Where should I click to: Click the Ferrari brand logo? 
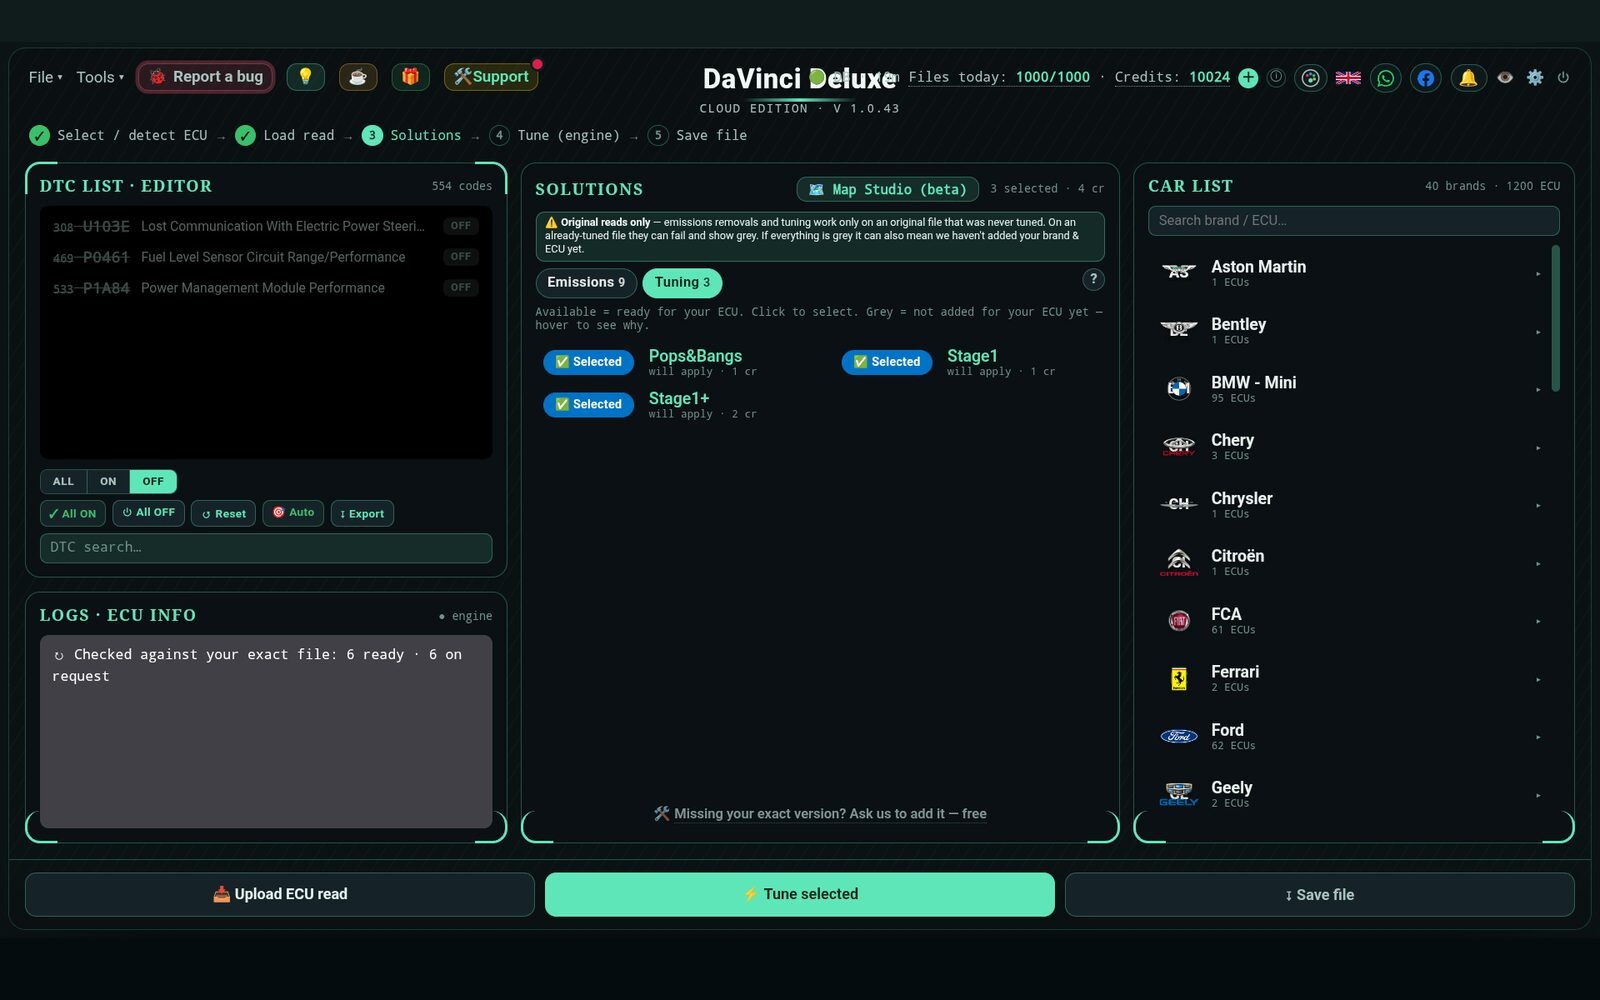[x=1179, y=678]
